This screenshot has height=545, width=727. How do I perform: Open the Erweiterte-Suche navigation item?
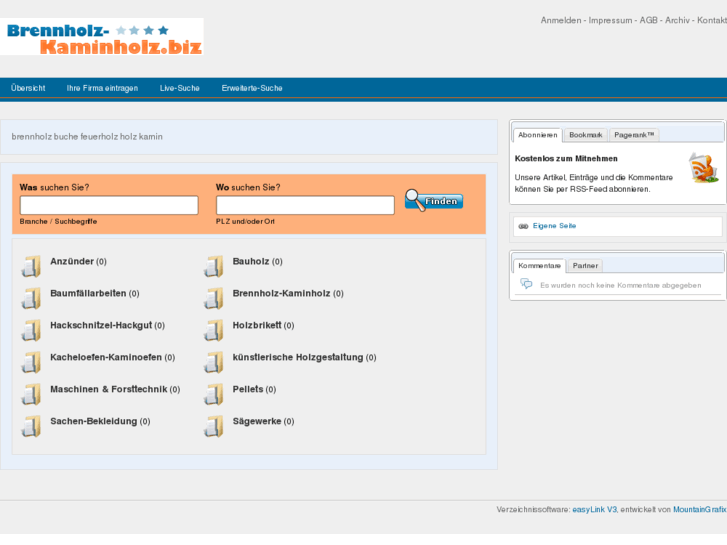click(x=252, y=88)
